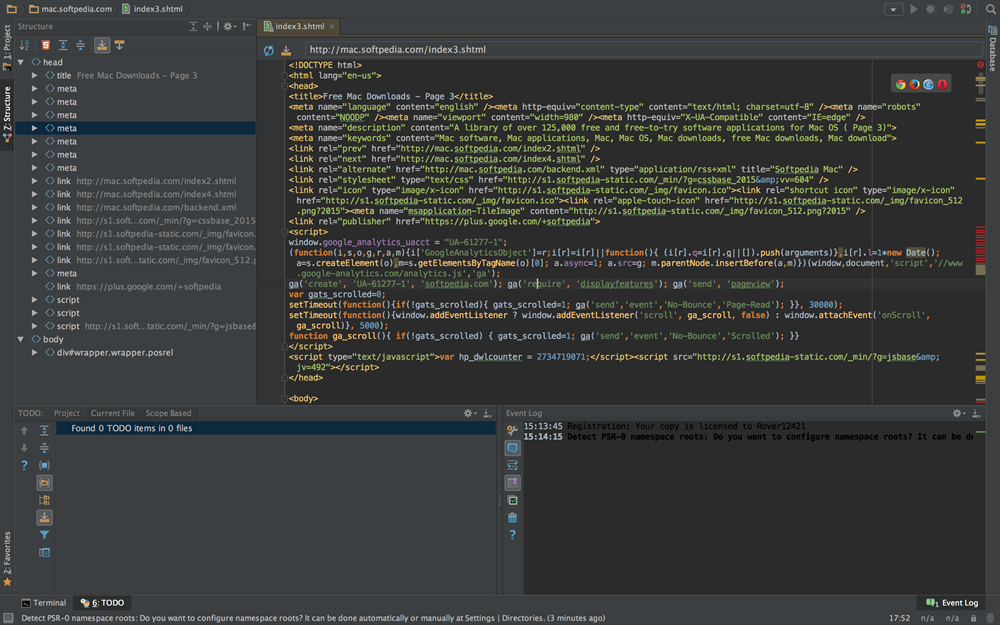Switch TODO view to Scope Based
Image resolution: width=1000 pixels, height=625 pixels.
coord(168,413)
